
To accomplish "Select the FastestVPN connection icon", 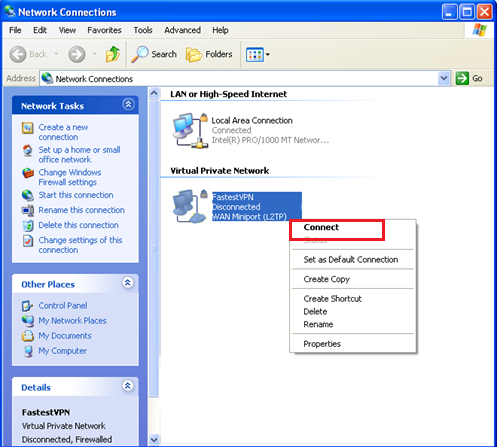I will [190, 206].
